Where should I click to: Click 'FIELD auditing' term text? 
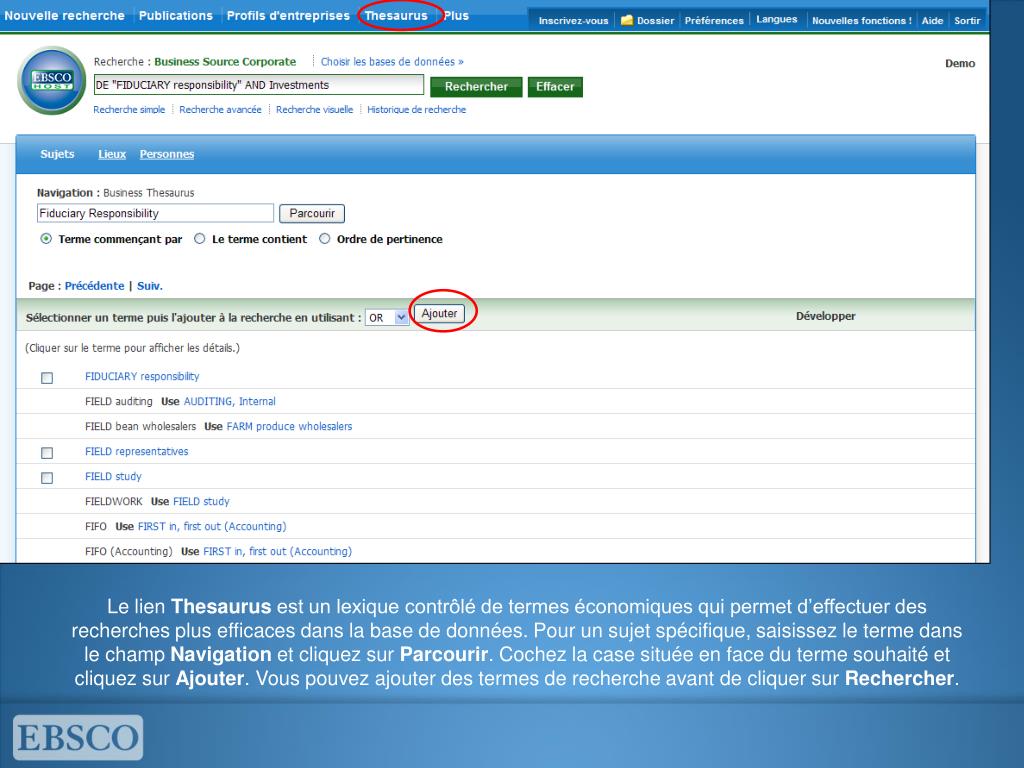[118, 402]
